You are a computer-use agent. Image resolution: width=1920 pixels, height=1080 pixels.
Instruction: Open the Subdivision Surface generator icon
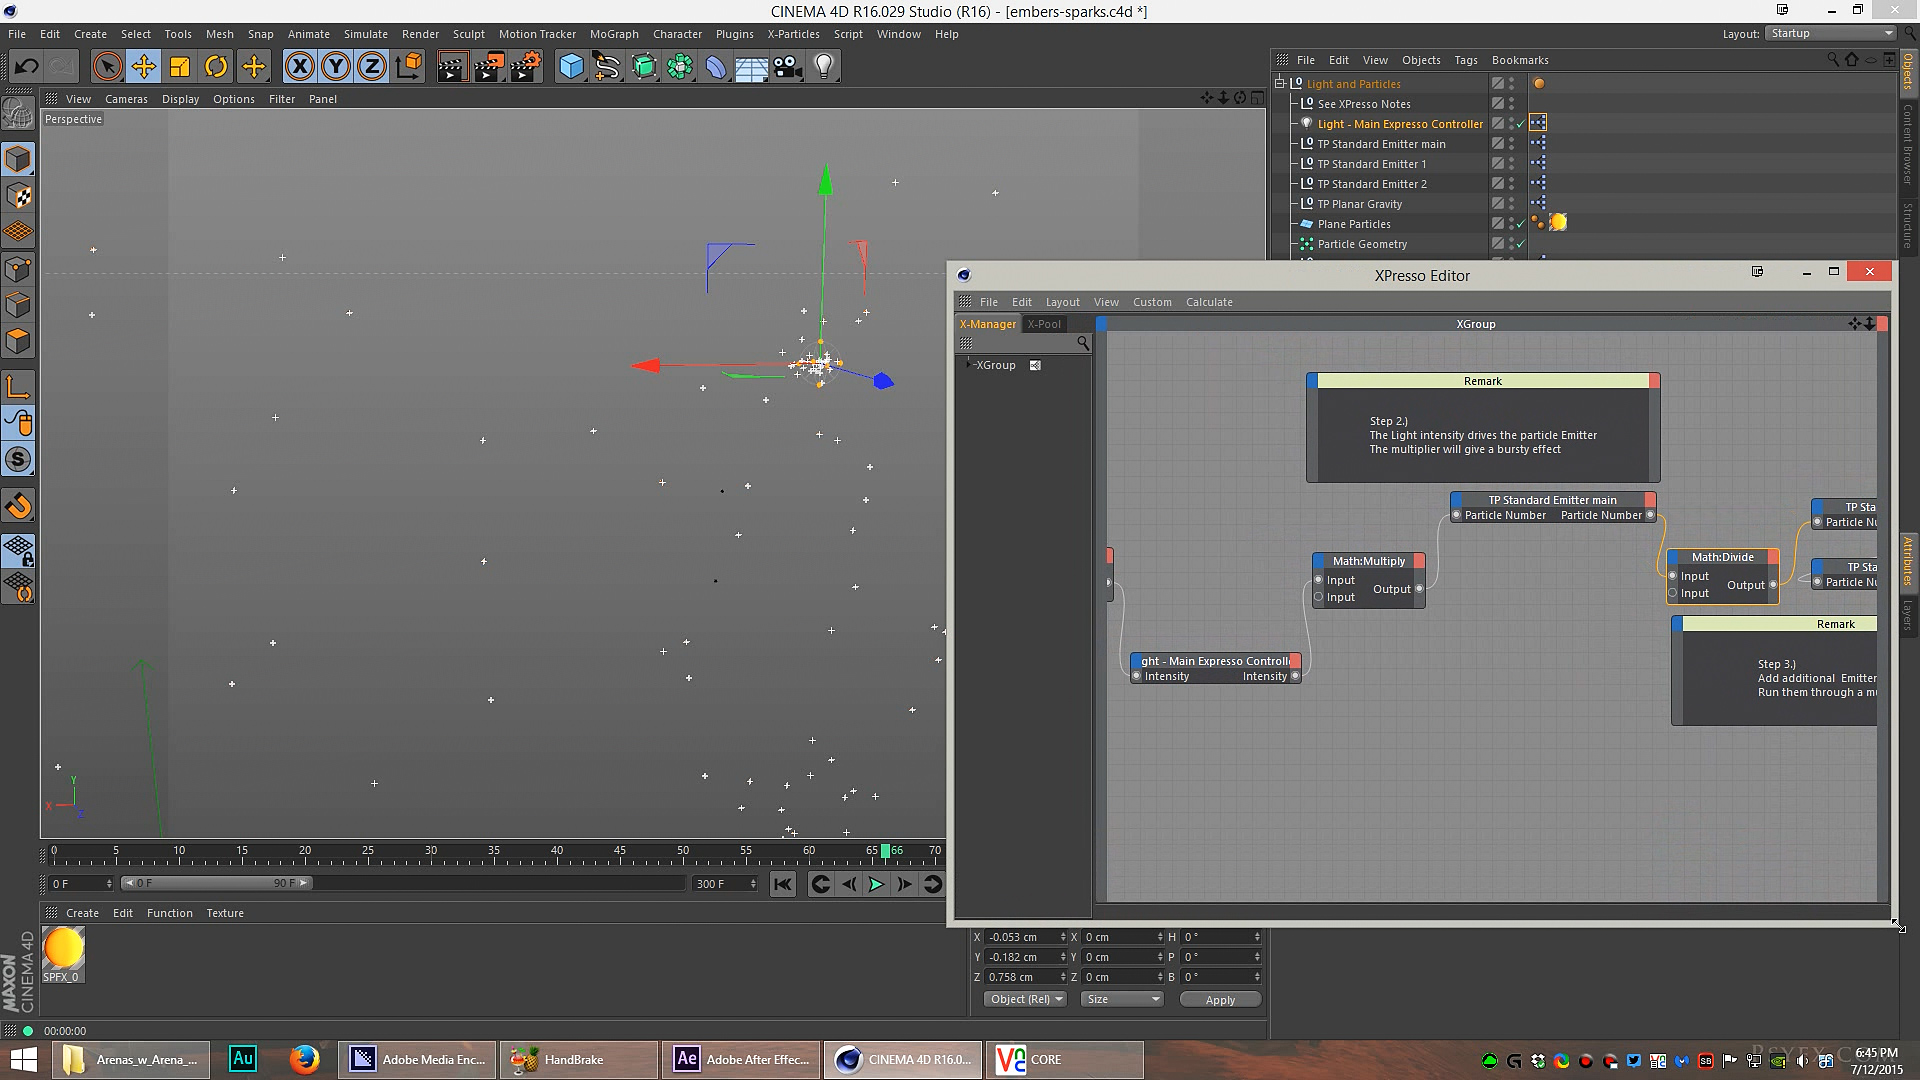pos(644,67)
